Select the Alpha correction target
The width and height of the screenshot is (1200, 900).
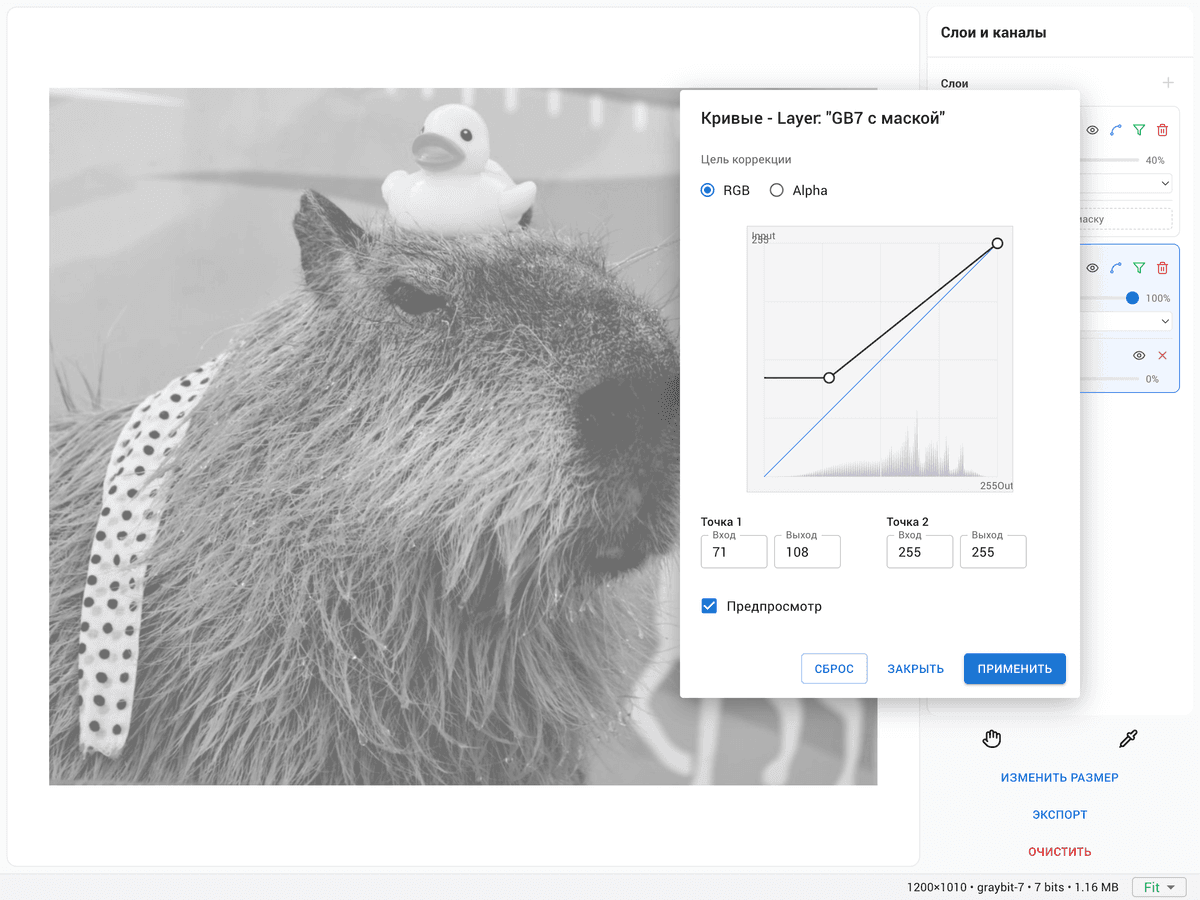coord(777,190)
